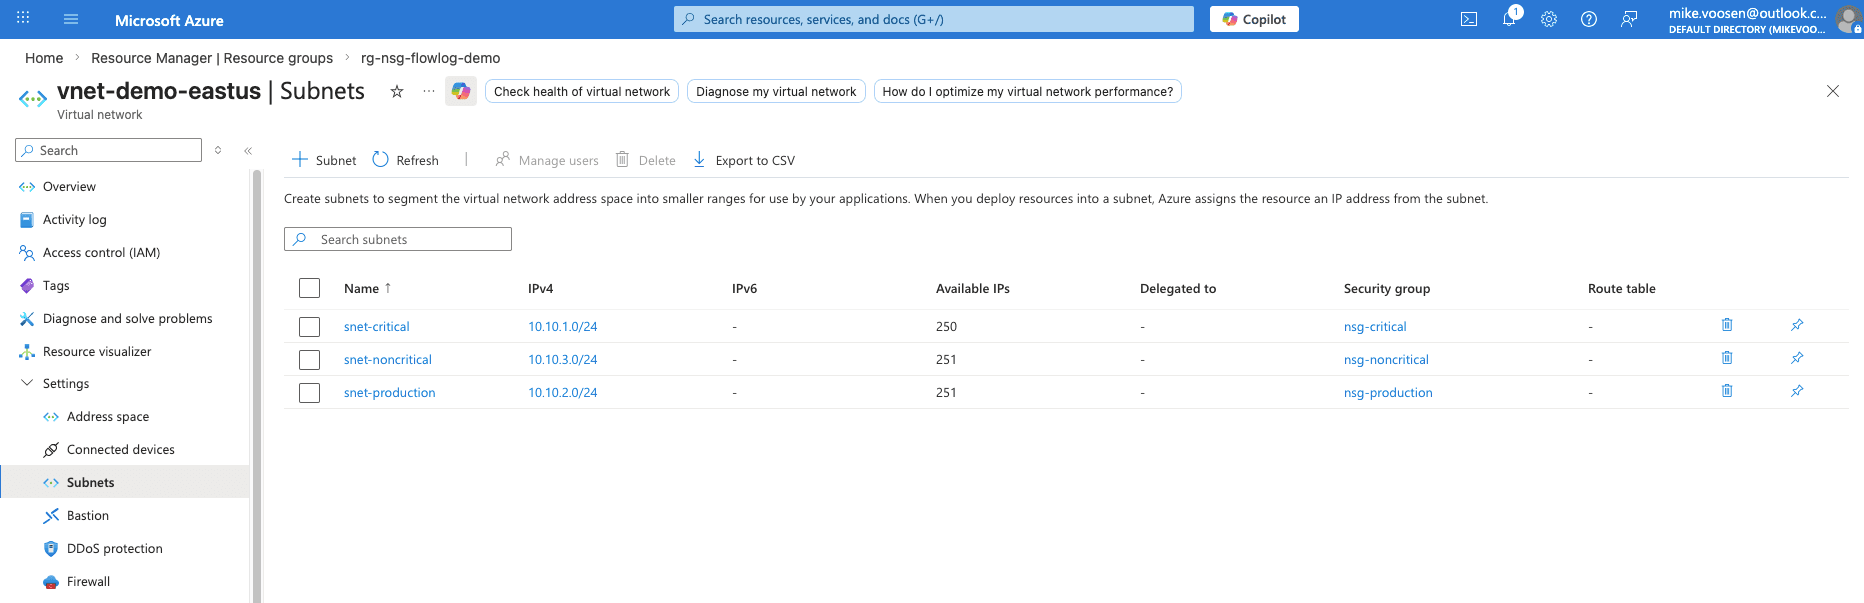Export the subnets to CSV

click(x=744, y=160)
